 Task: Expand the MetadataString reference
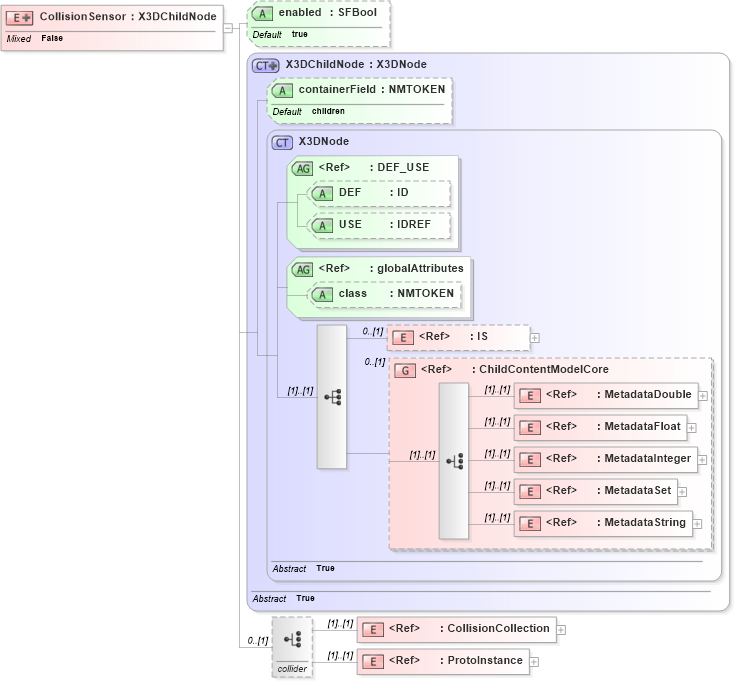point(697,524)
